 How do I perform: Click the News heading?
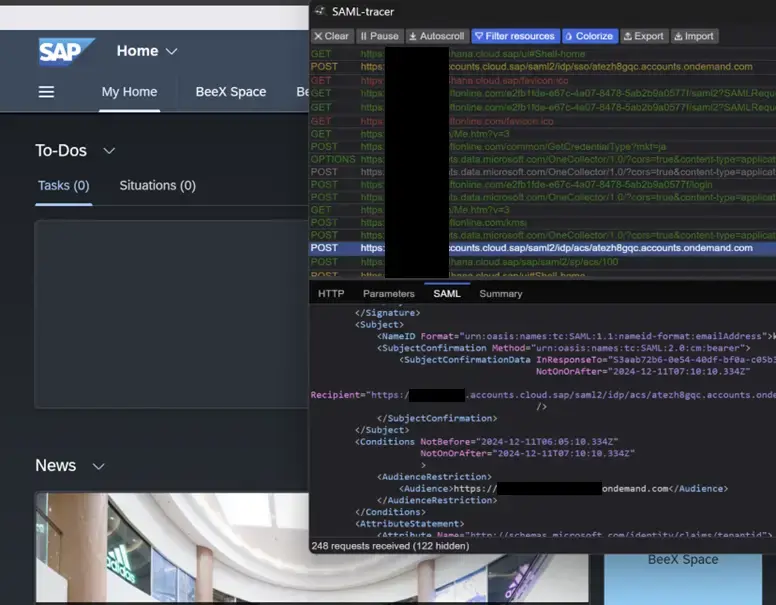(x=55, y=465)
